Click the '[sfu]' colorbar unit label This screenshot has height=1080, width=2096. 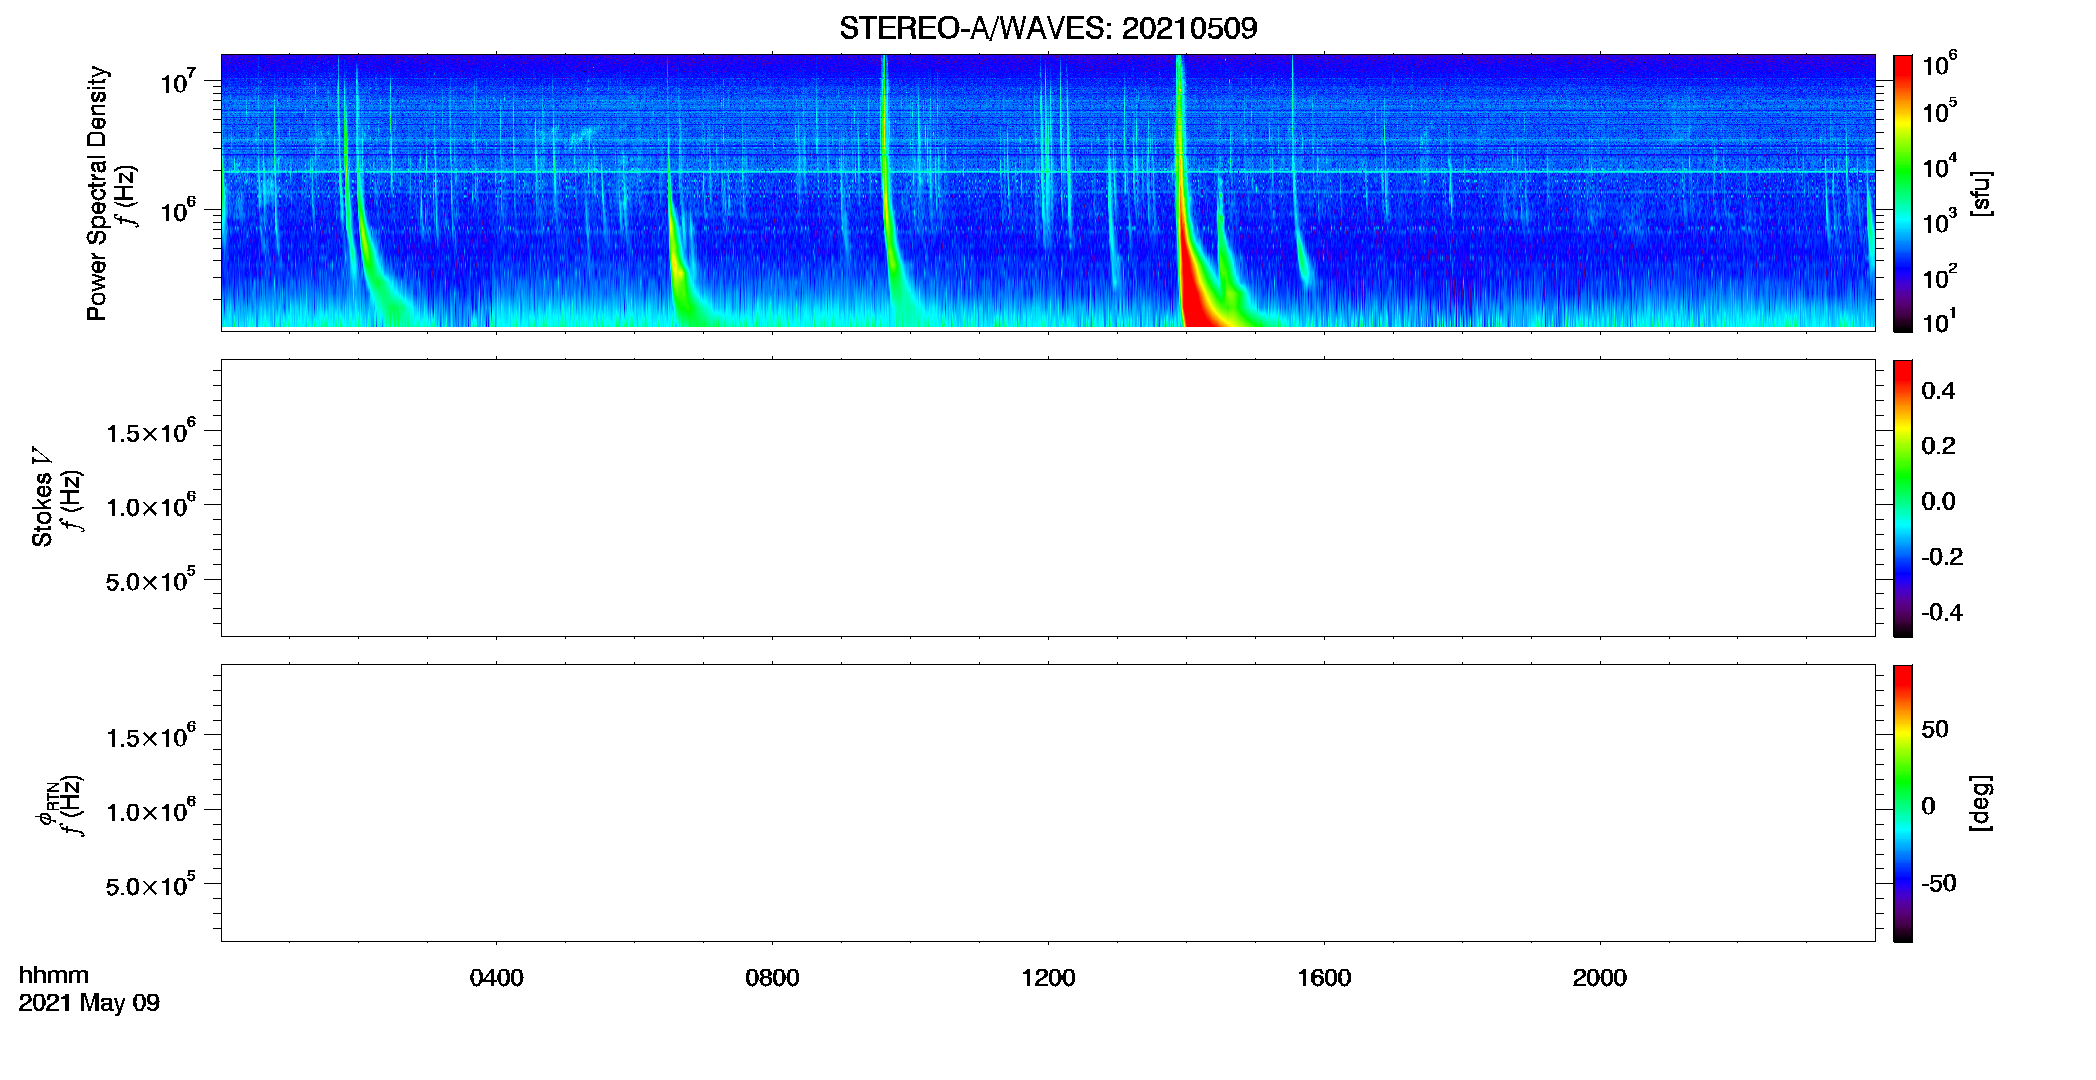(1981, 193)
